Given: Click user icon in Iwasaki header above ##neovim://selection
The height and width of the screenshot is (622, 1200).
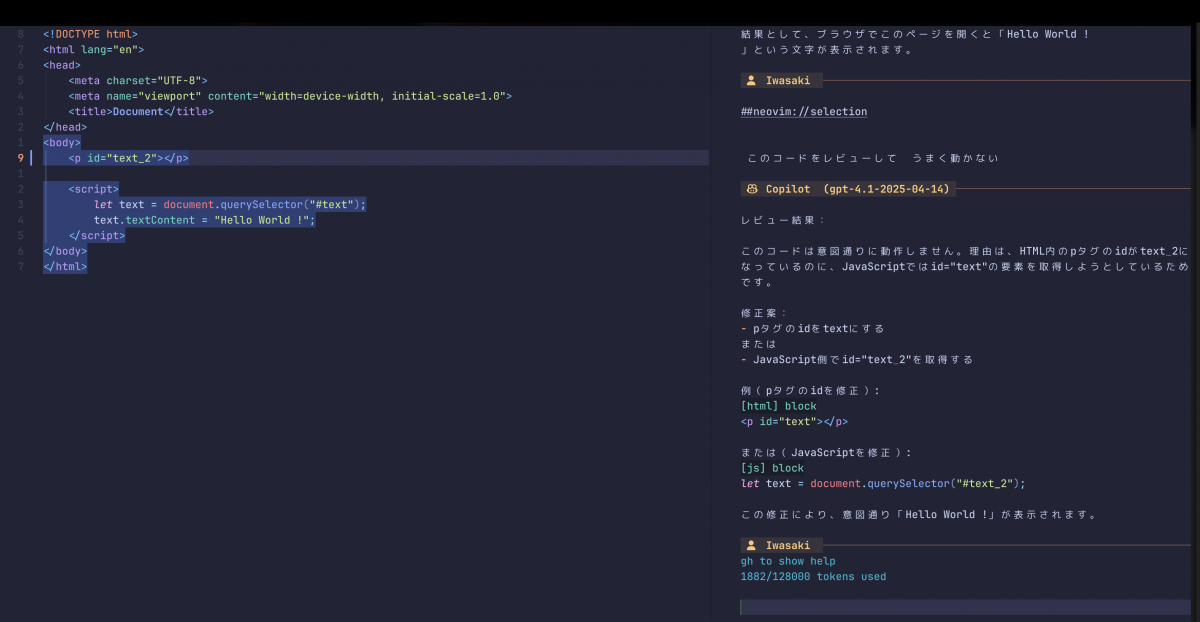Looking at the screenshot, I should click(x=752, y=80).
